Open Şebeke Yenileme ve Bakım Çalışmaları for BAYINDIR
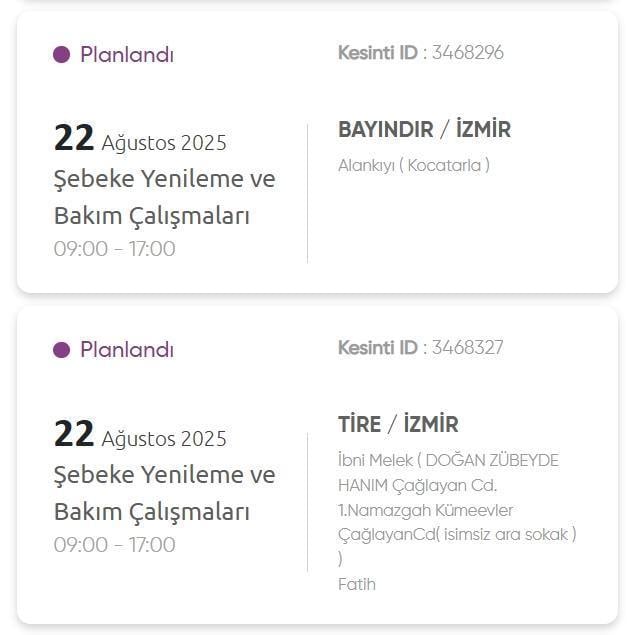This screenshot has height=635, width=632. (163, 198)
